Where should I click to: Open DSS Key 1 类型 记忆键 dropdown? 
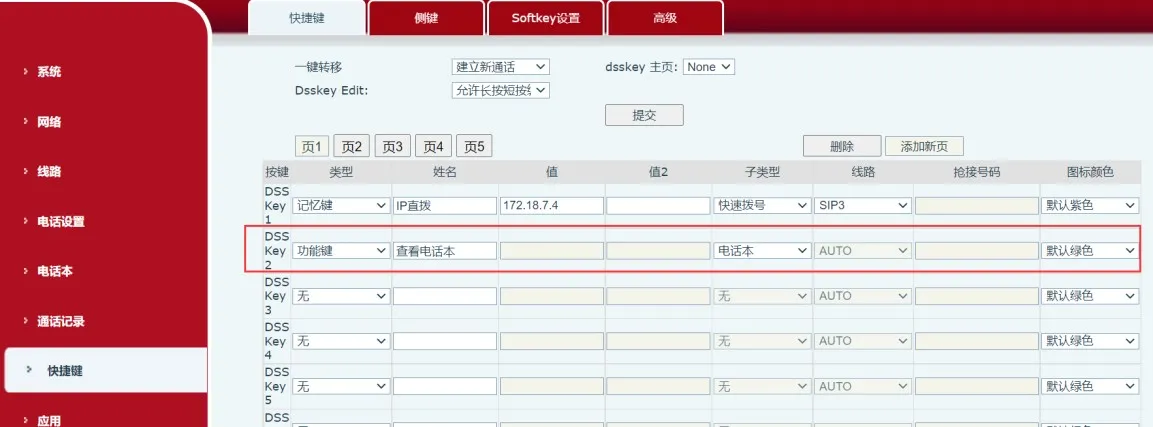(x=341, y=205)
